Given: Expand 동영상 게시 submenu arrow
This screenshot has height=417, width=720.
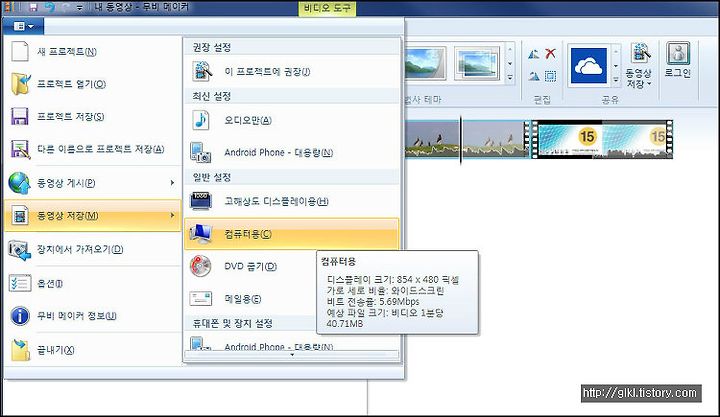Looking at the screenshot, I should [x=172, y=183].
